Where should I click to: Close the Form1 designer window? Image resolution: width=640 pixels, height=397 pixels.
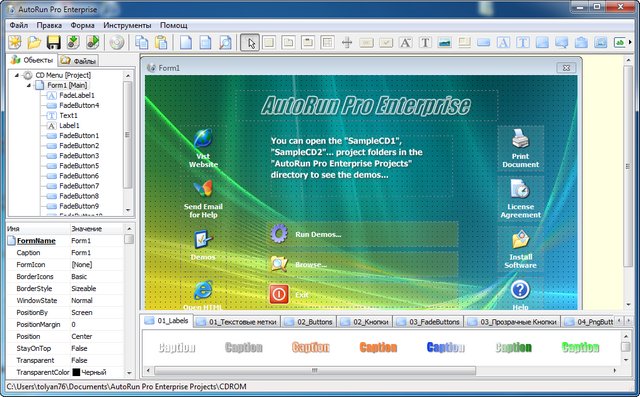pyautogui.click(x=566, y=68)
